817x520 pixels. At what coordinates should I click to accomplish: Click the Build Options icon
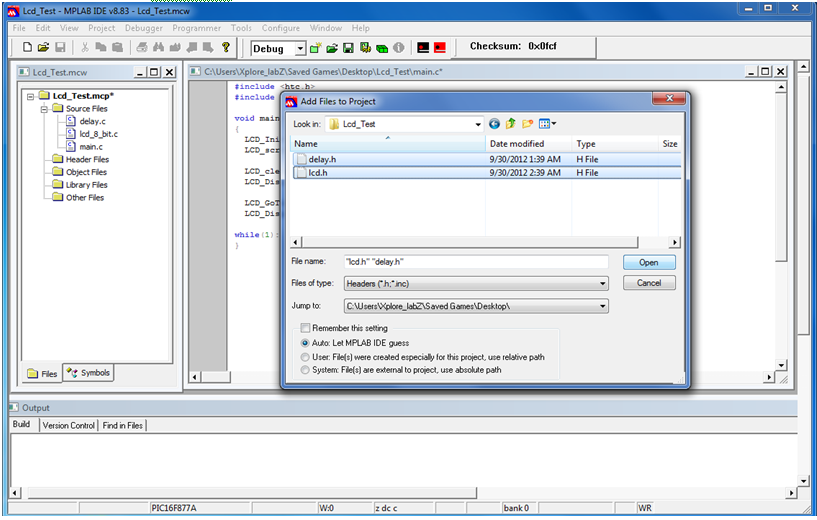(365, 48)
